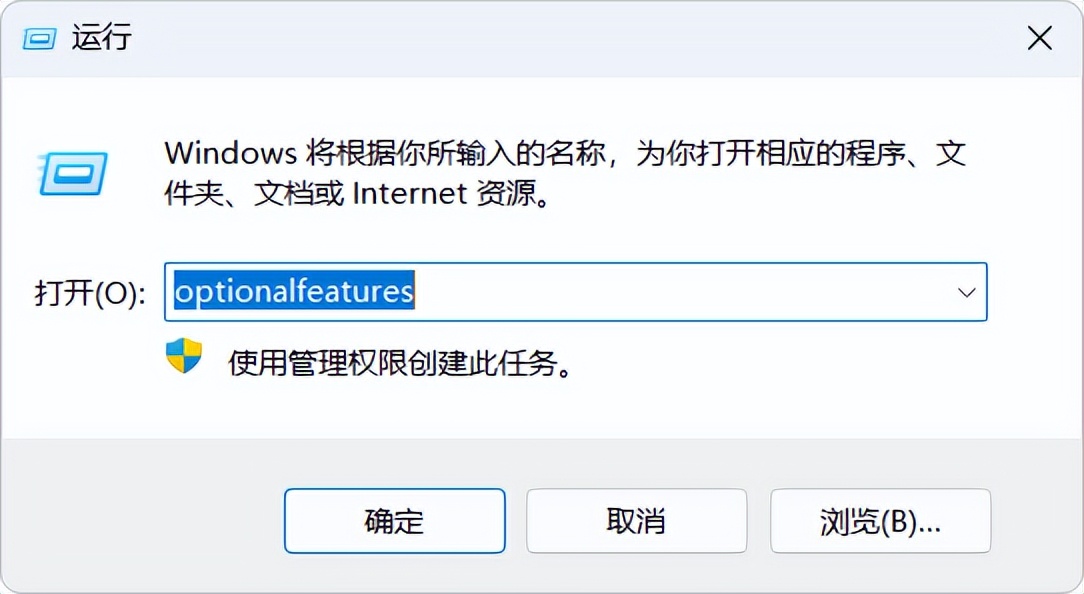The image size is (1084, 594).
Task: Click the word Windows in the description
Action: 230,153
